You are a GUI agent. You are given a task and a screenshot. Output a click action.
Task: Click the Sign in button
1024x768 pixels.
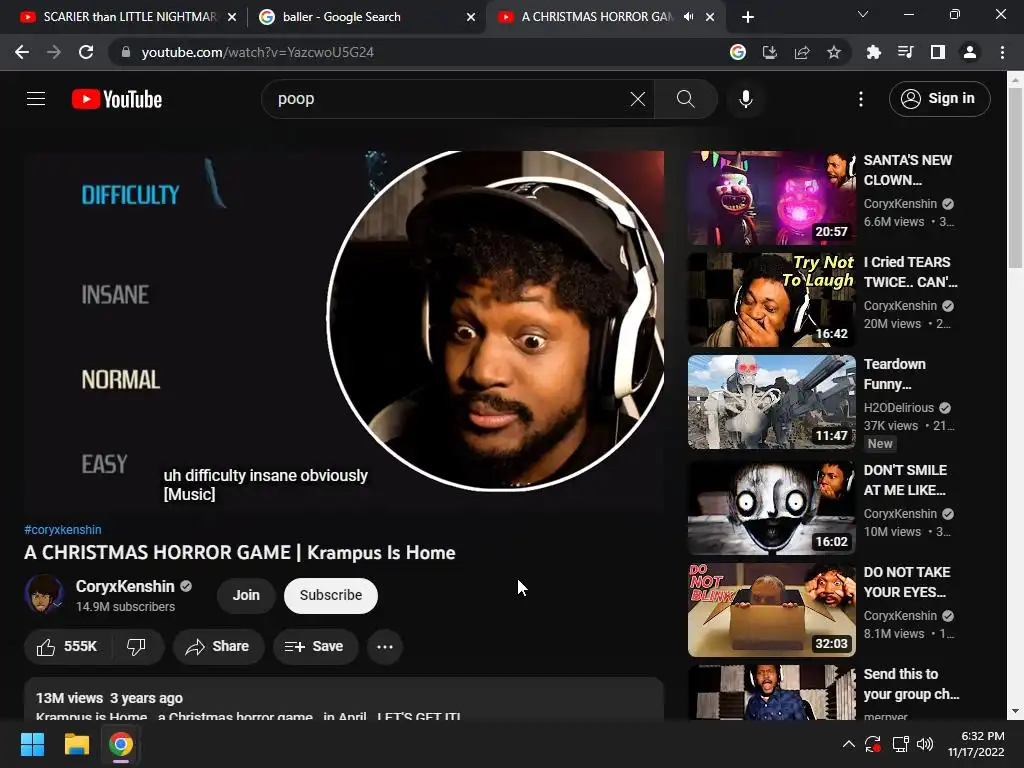[x=939, y=99]
